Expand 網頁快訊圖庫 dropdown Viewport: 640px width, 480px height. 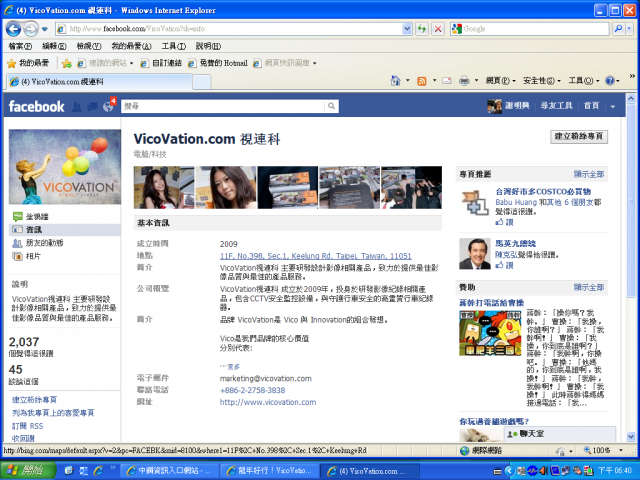(314, 63)
